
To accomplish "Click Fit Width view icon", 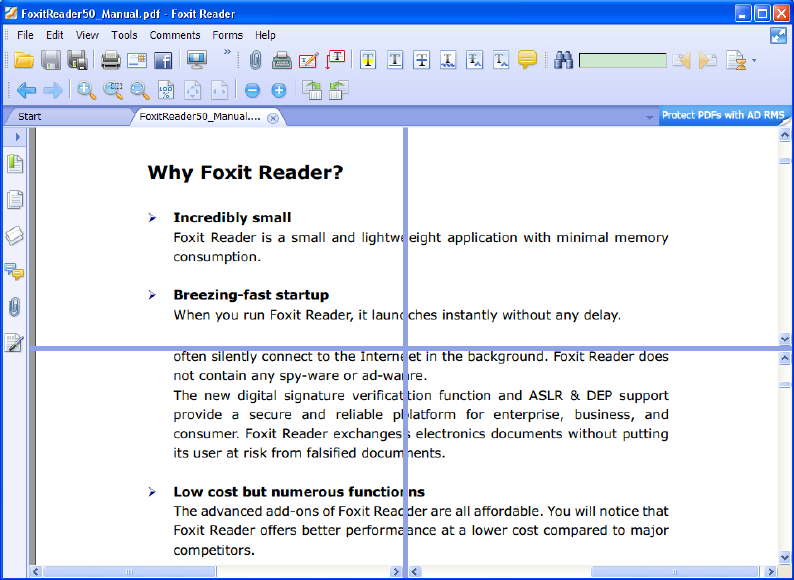I will point(219,90).
